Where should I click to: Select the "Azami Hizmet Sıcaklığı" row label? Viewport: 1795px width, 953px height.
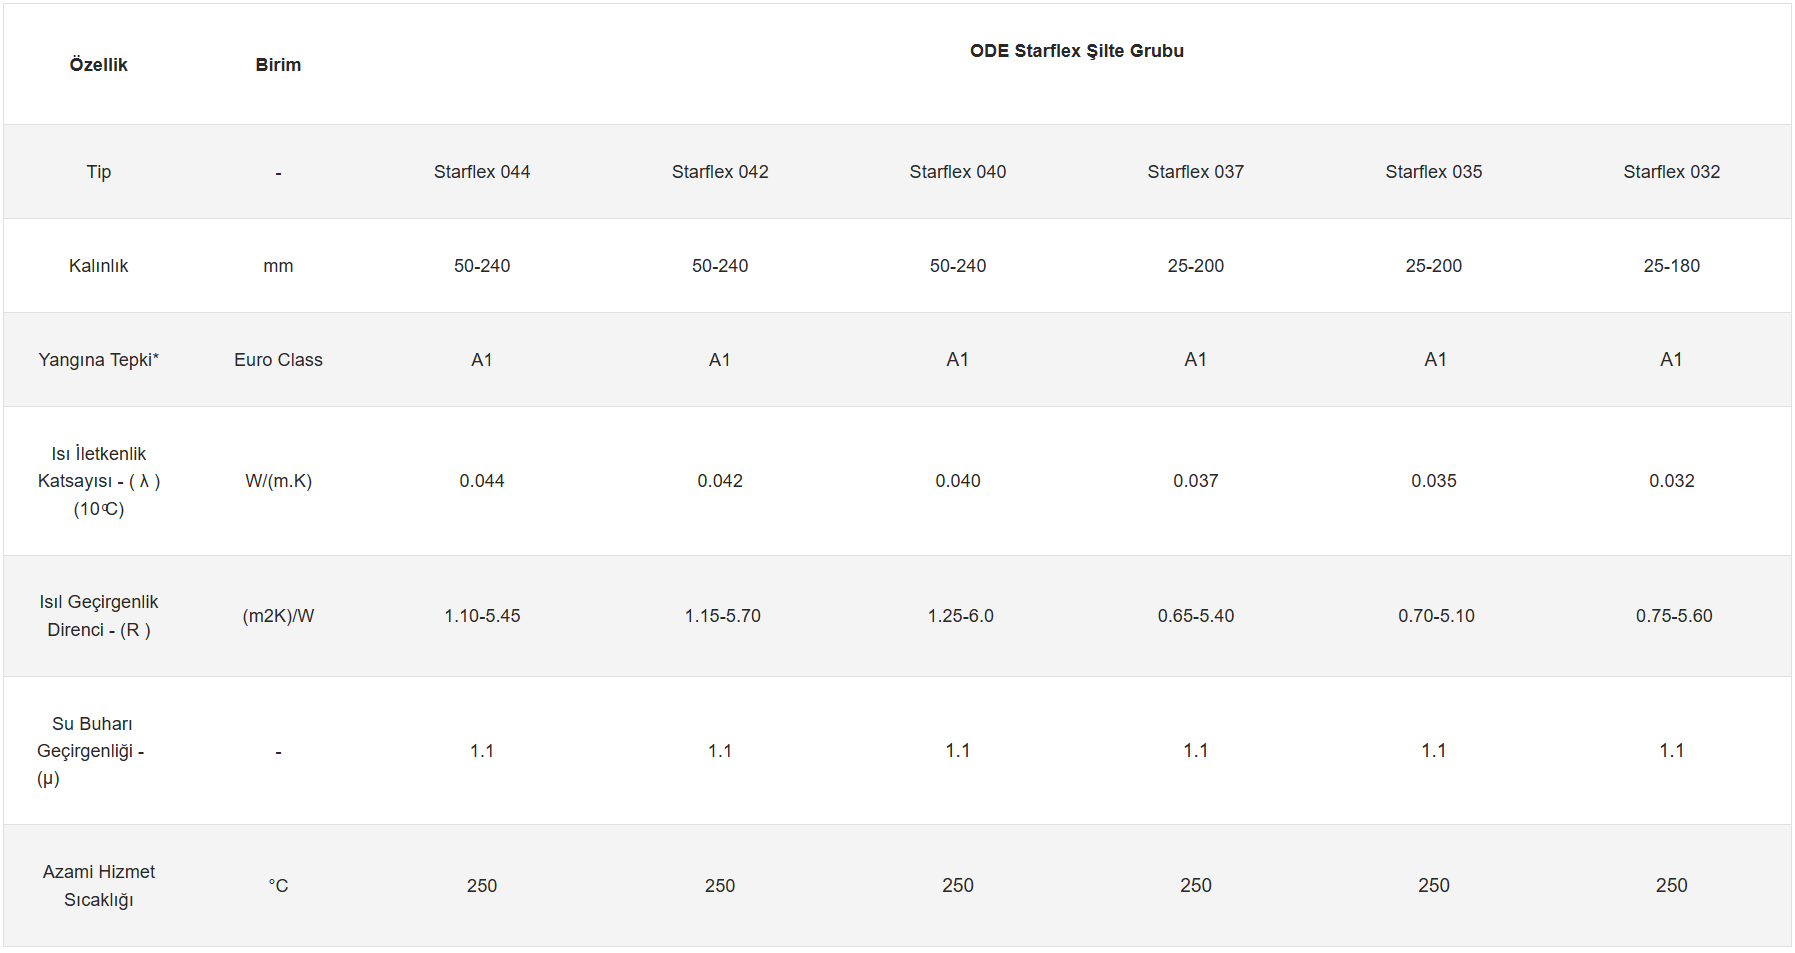pyautogui.click(x=98, y=886)
